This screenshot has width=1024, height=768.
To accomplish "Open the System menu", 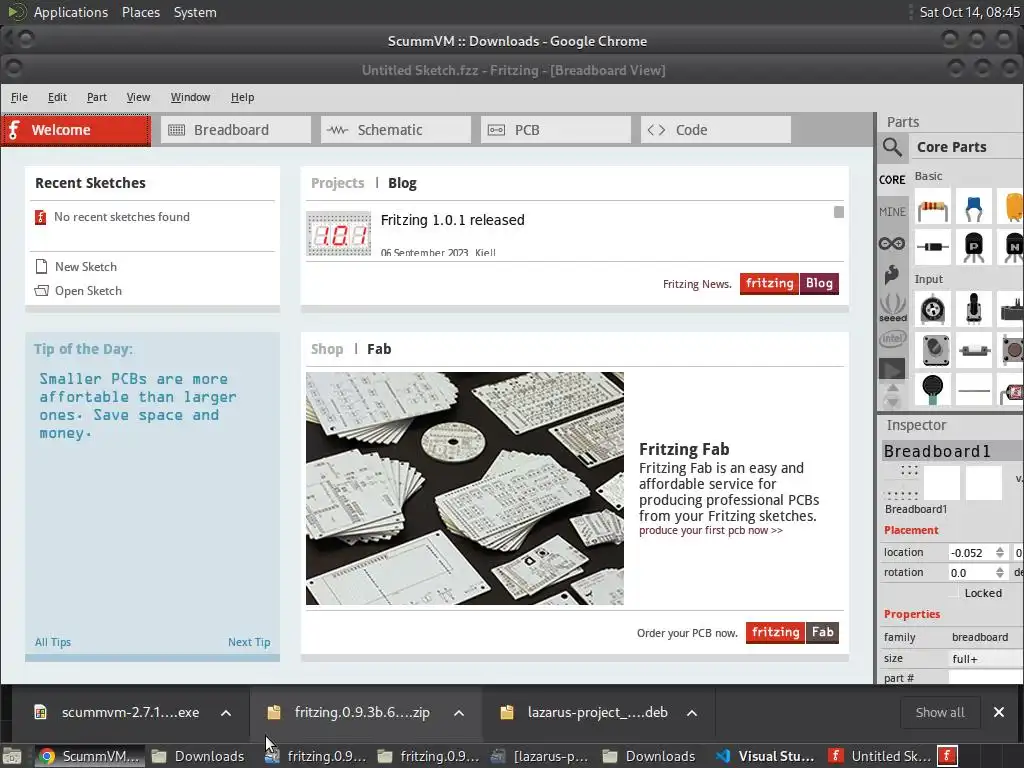I will pos(195,12).
